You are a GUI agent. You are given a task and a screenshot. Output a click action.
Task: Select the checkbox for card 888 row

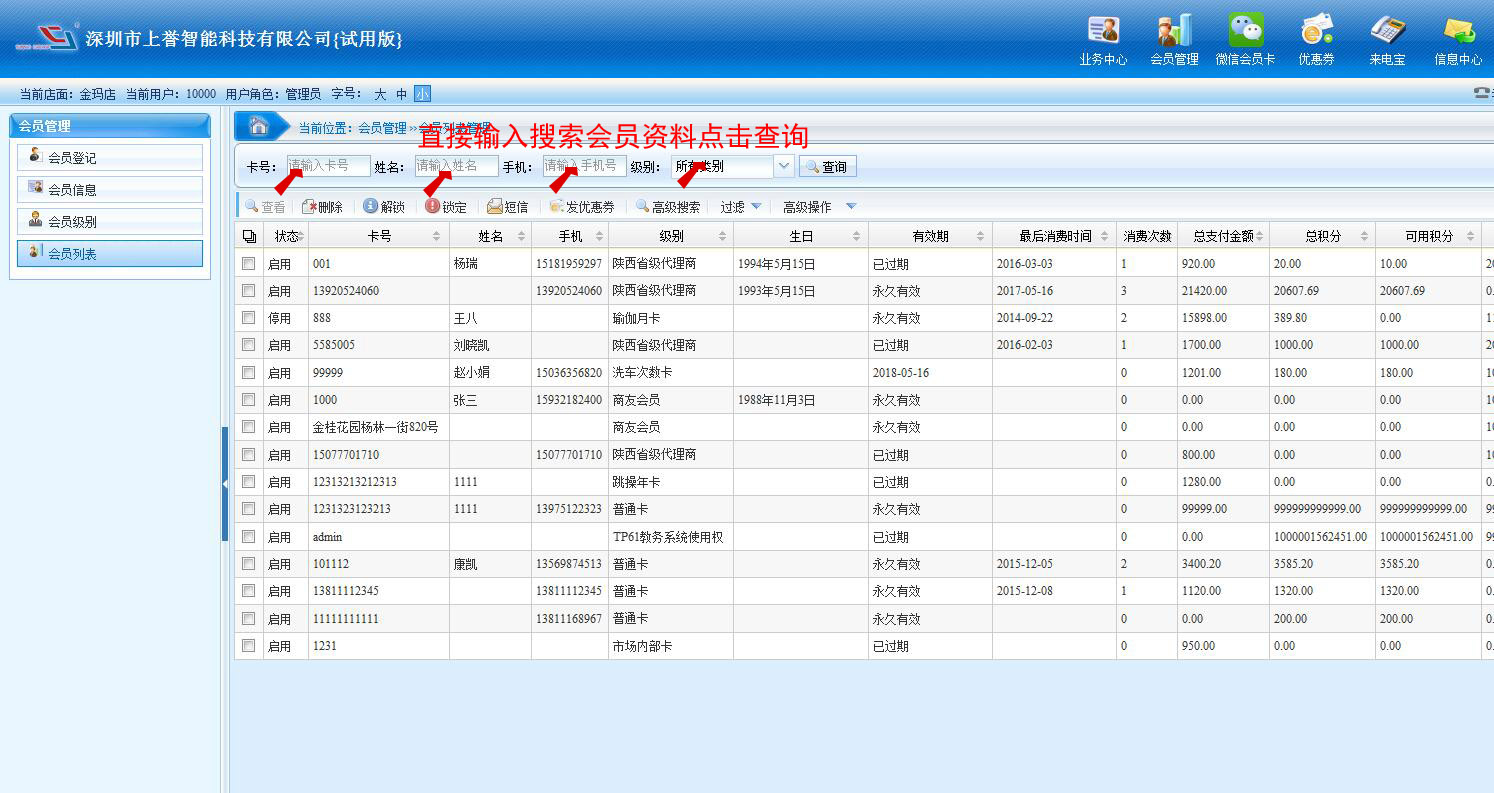tap(248, 318)
